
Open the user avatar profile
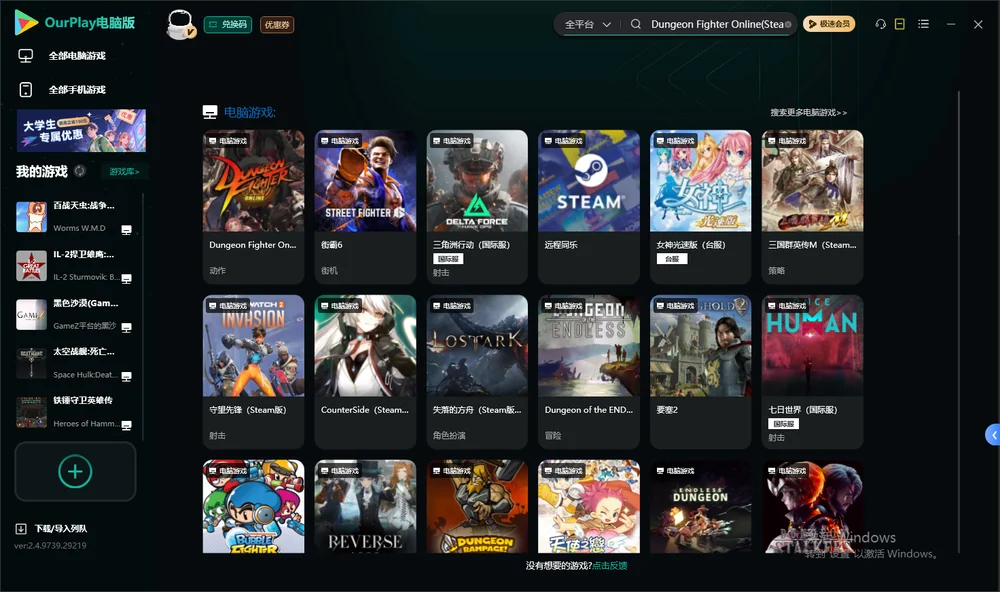coord(180,24)
